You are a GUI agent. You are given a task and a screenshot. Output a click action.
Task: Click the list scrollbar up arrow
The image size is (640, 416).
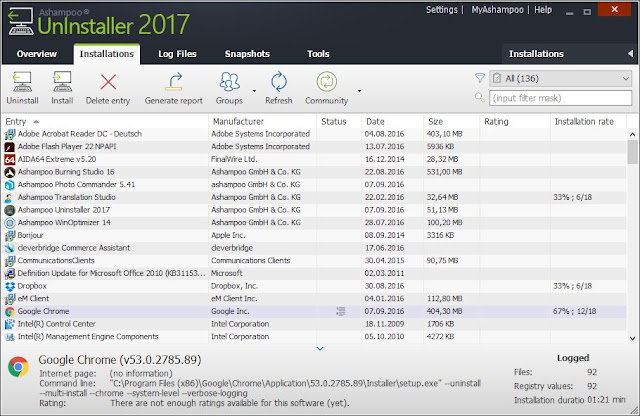pos(632,134)
